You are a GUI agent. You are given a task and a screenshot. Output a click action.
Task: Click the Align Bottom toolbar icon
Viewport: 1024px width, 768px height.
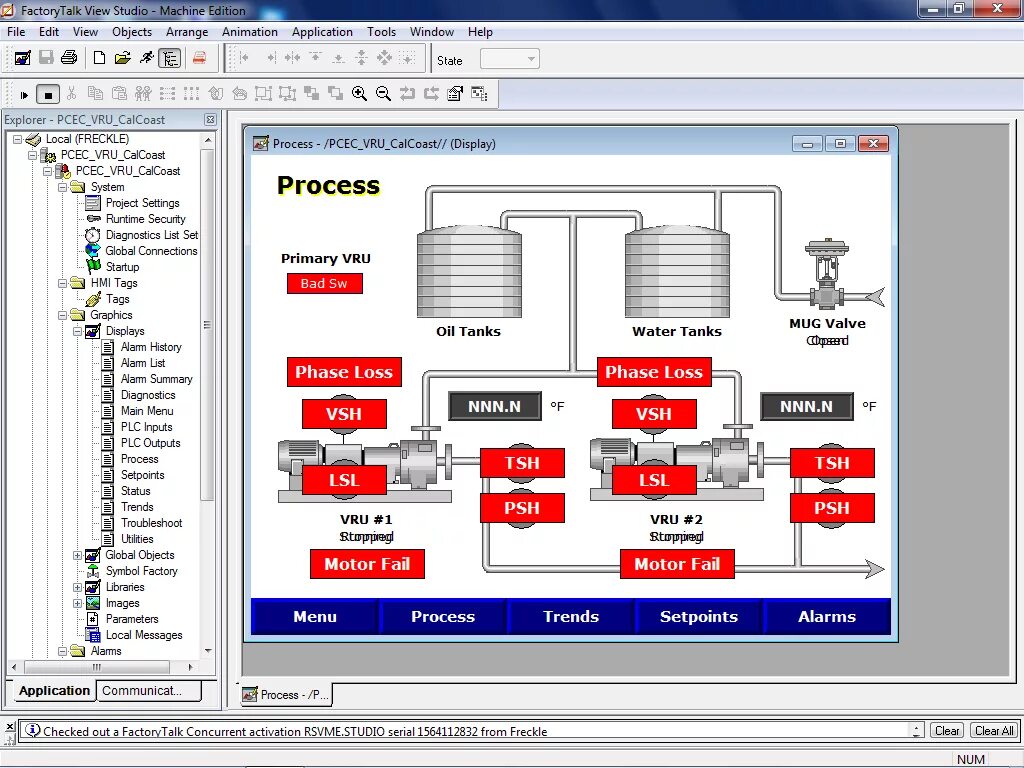coord(338,59)
